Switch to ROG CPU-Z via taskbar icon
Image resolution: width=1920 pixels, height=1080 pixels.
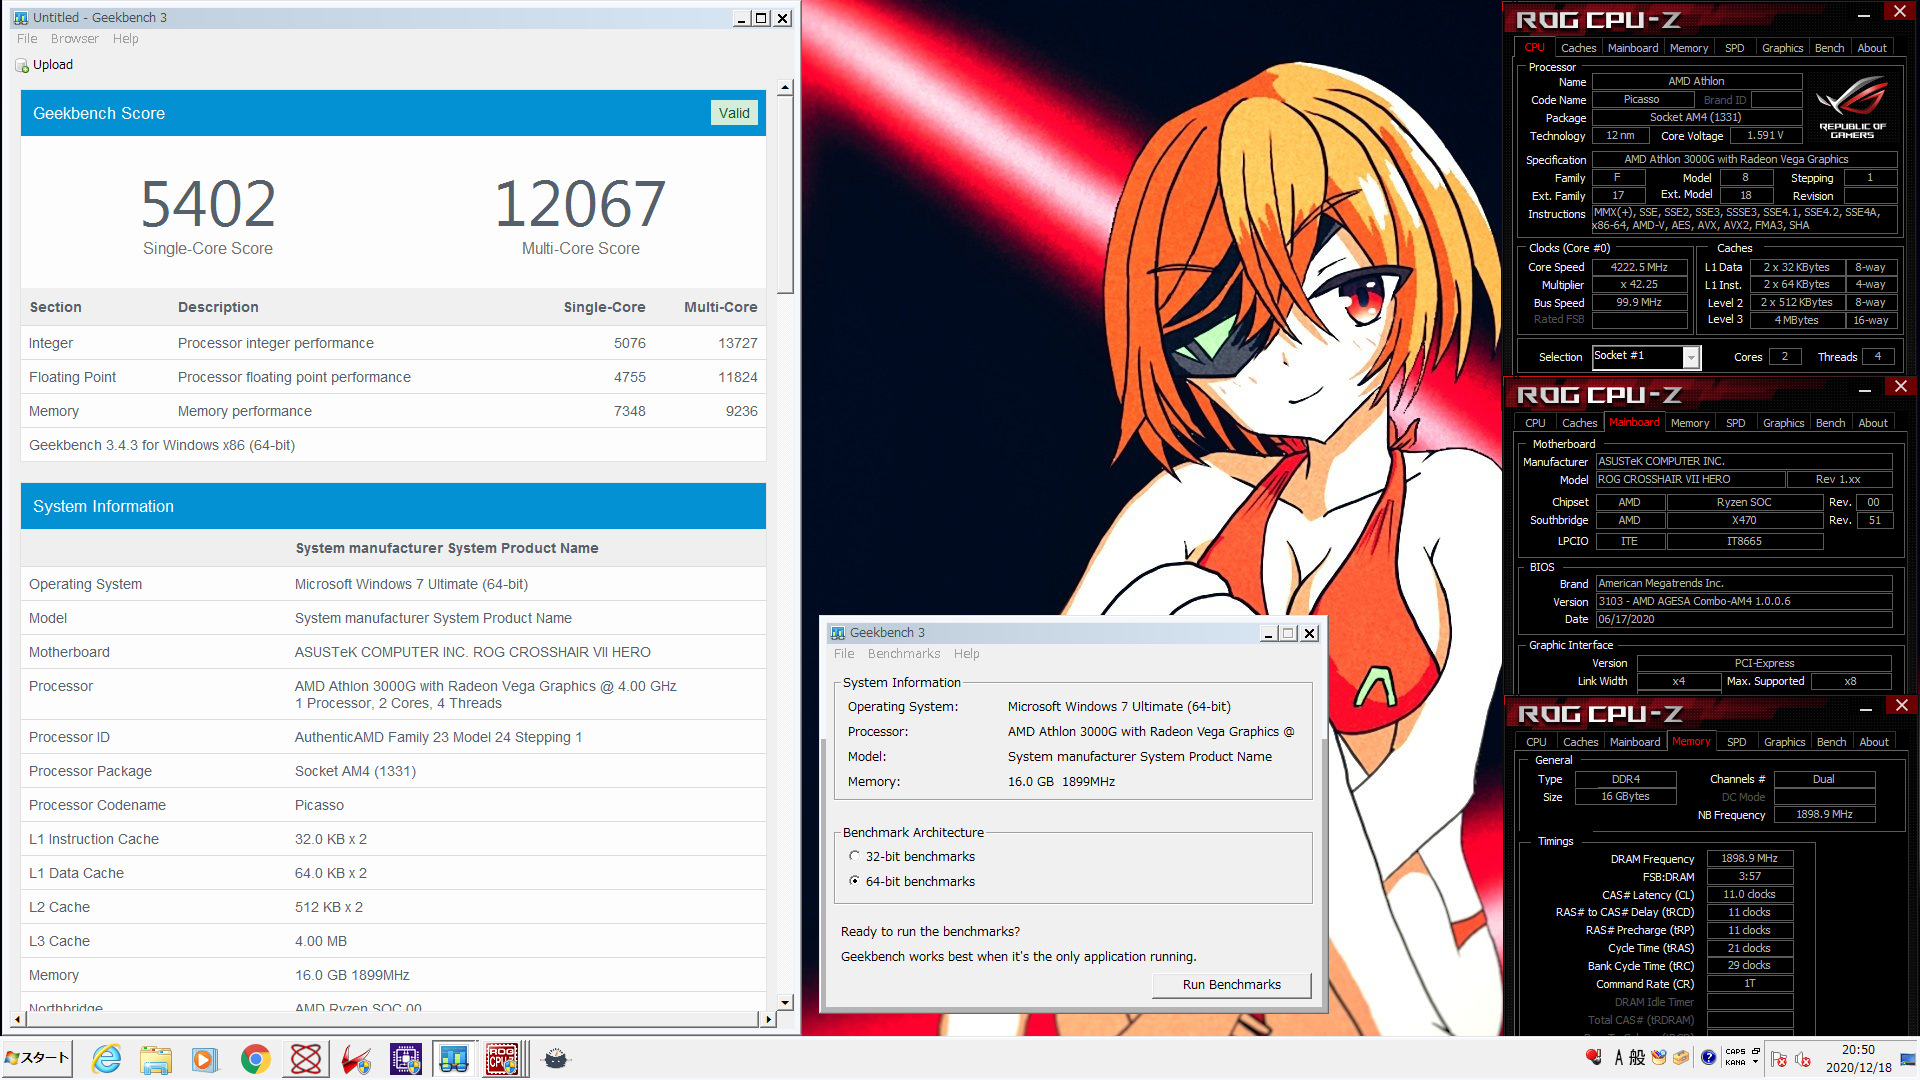(503, 1059)
